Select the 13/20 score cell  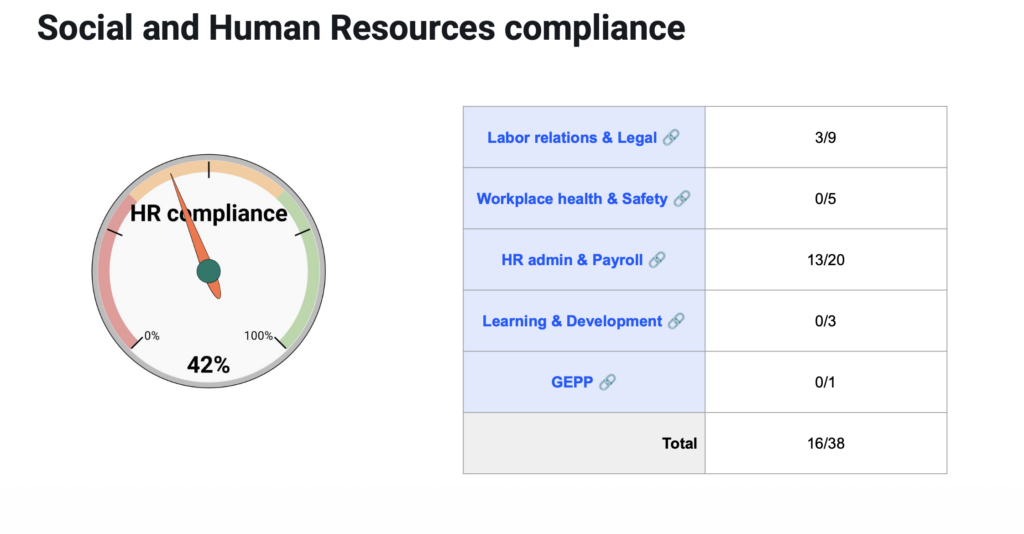(x=825, y=260)
